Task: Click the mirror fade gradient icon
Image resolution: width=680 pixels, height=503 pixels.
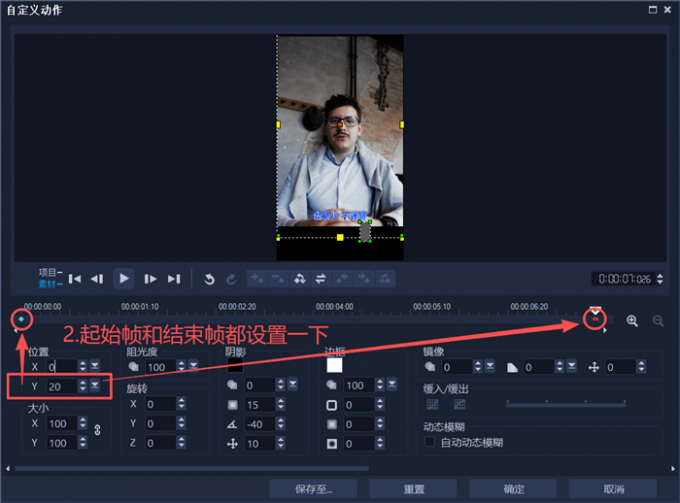Action: point(513,368)
